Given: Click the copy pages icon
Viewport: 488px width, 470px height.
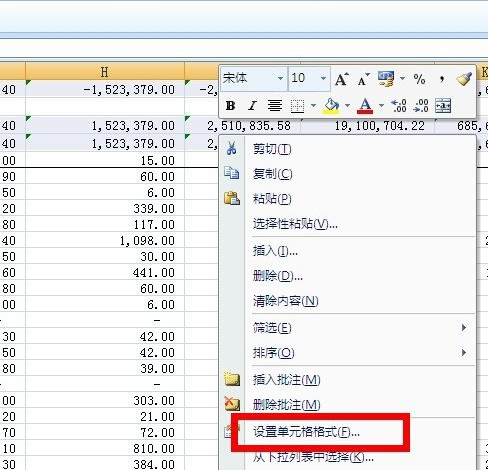Looking at the screenshot, I should point(232,173).
